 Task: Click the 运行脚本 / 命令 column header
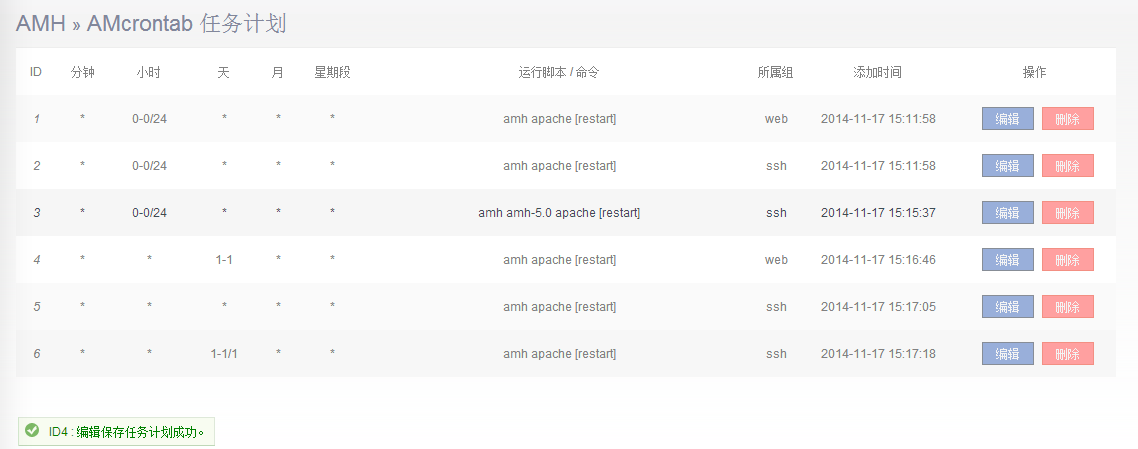(559, 73)
